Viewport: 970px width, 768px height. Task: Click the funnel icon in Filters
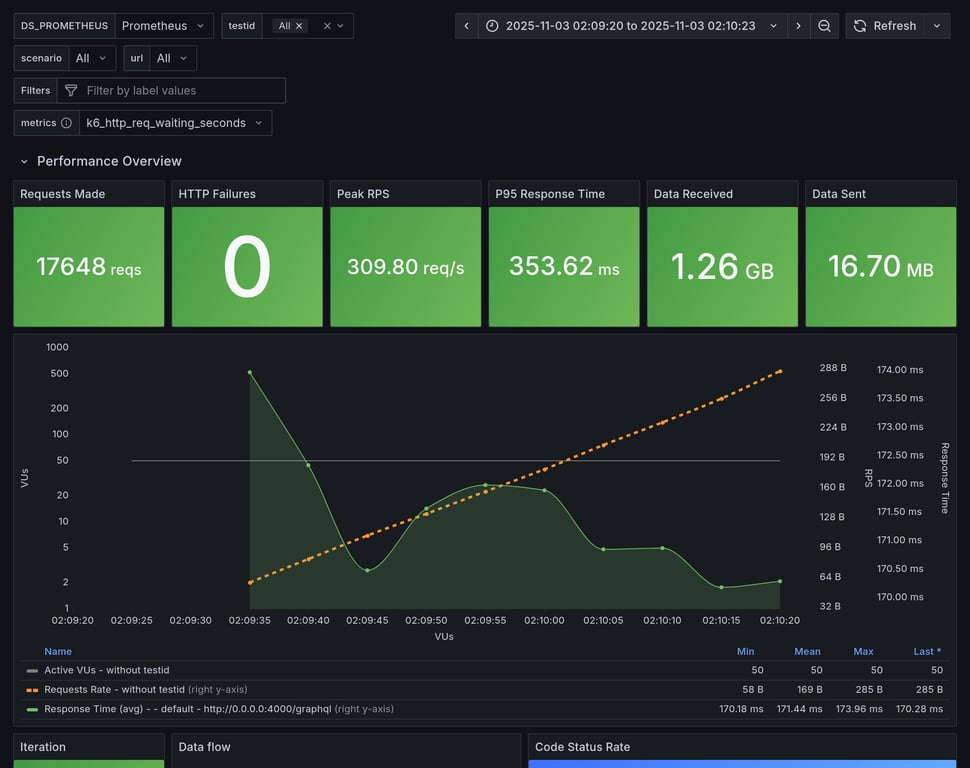pyautogui.click(x=71, y=91)
